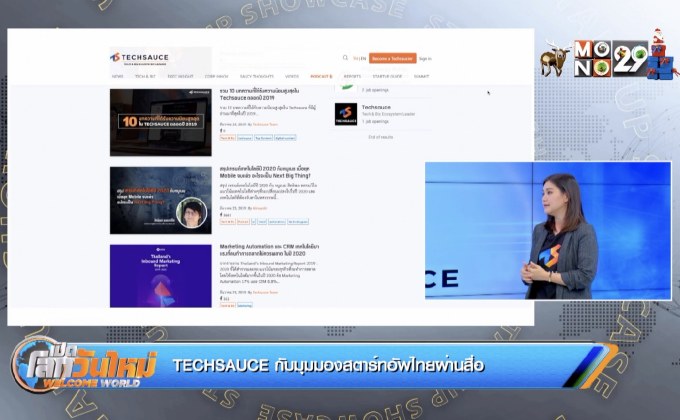Click the blue tag under Marketing Automation article

245,305
